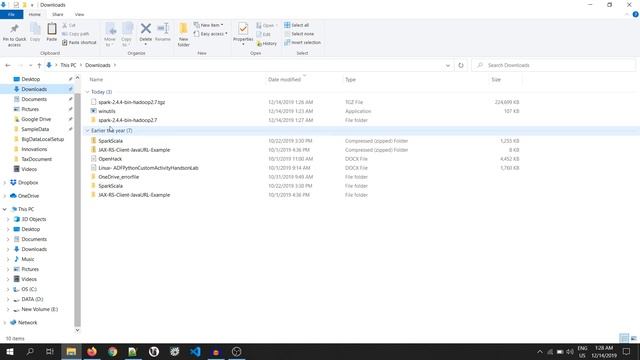The height and width of the screenshot is (360, 640).
Task: Expand OneDrive in navigation pane
Action: [x=5, y=196]
